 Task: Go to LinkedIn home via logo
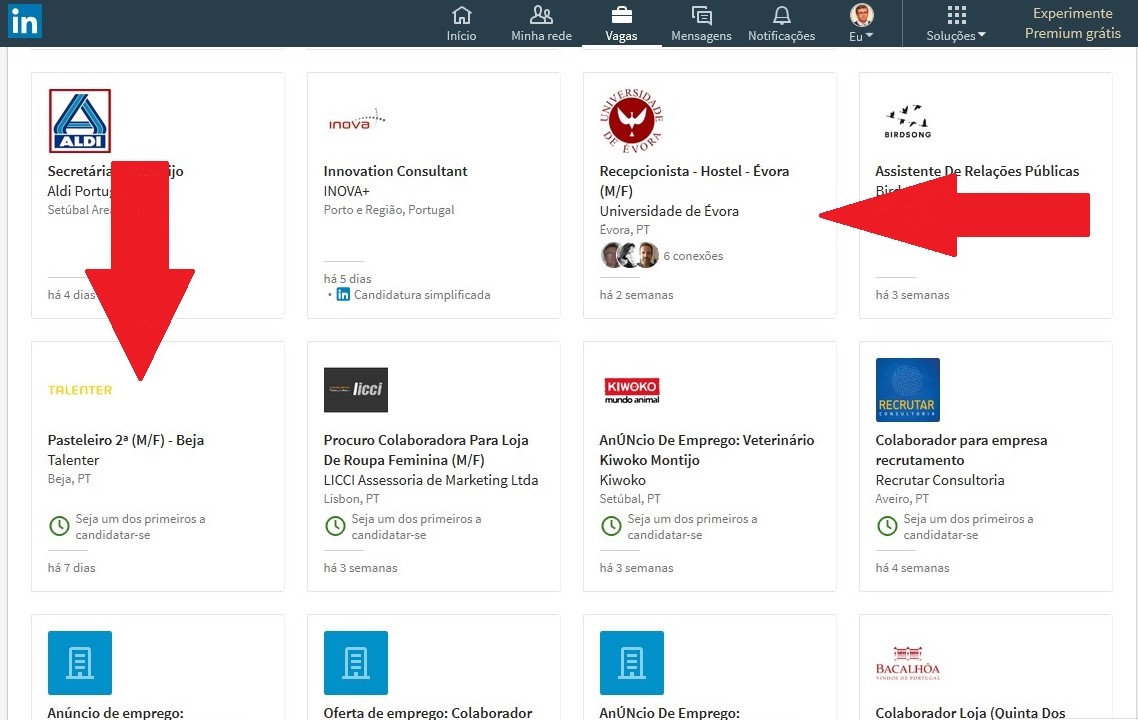[x=25, y=21]
